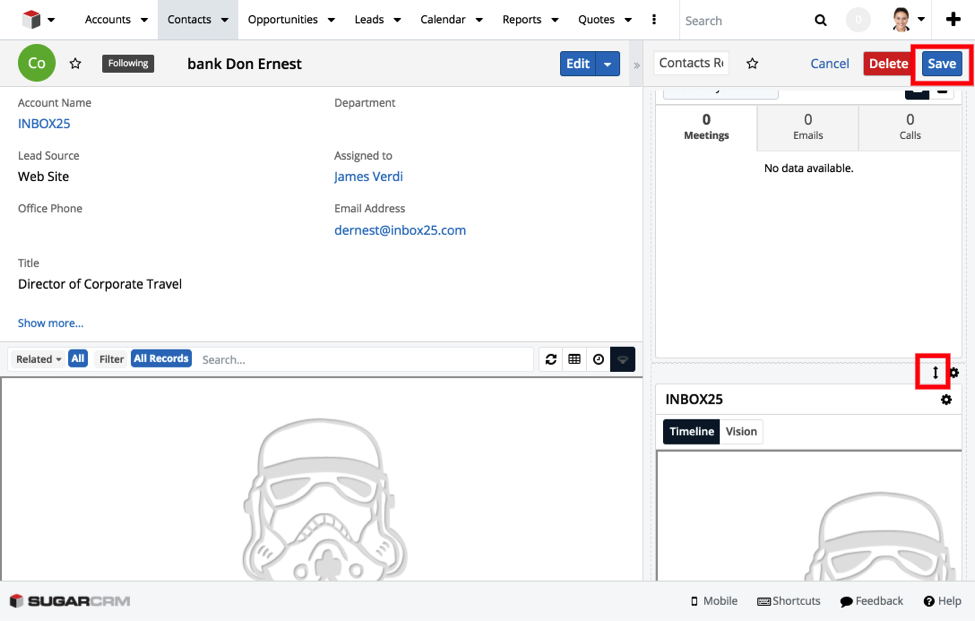Expand the user avatar dropdown arrow

(921, 19)
